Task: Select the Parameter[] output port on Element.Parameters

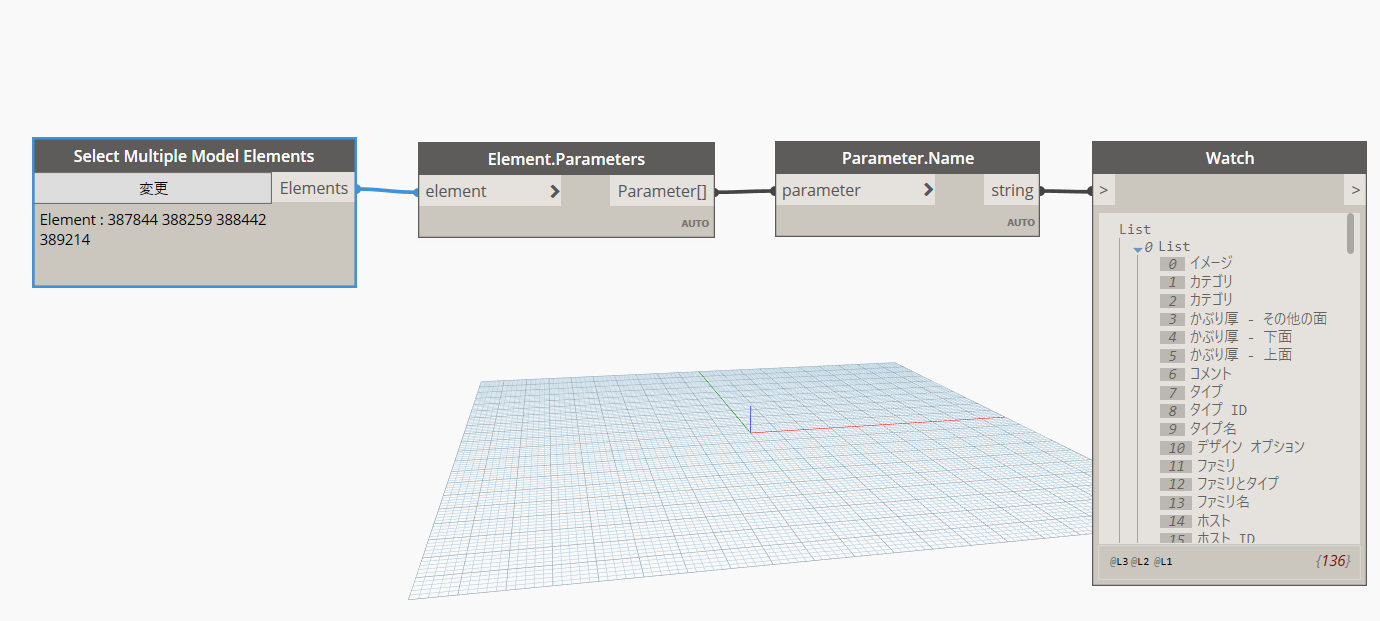Action: point(662,190)
